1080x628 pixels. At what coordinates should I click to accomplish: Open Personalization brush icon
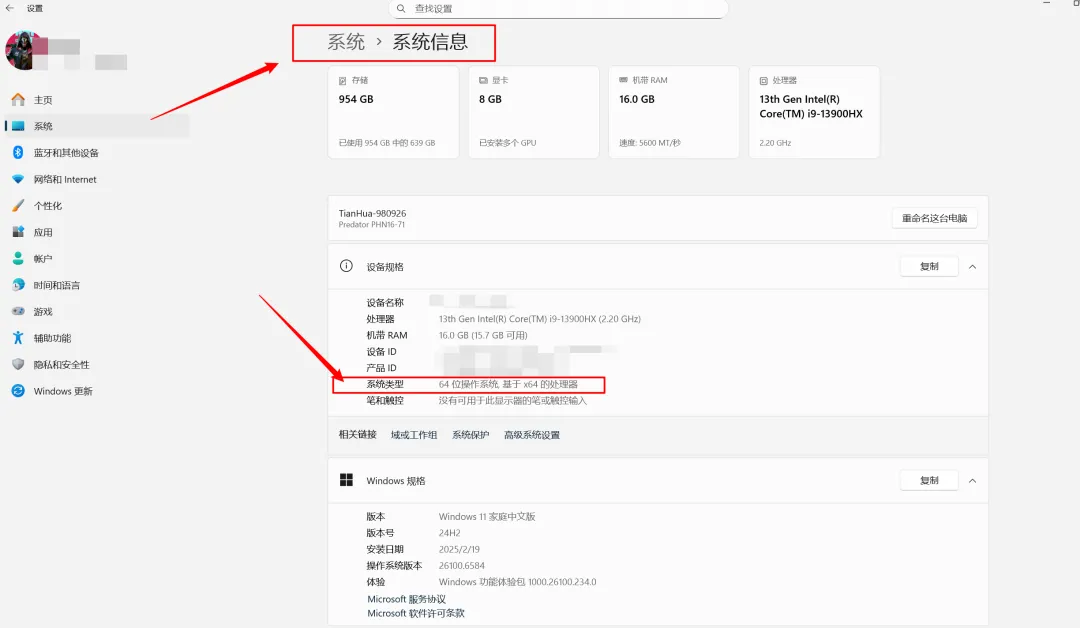[x=18, y=205]
